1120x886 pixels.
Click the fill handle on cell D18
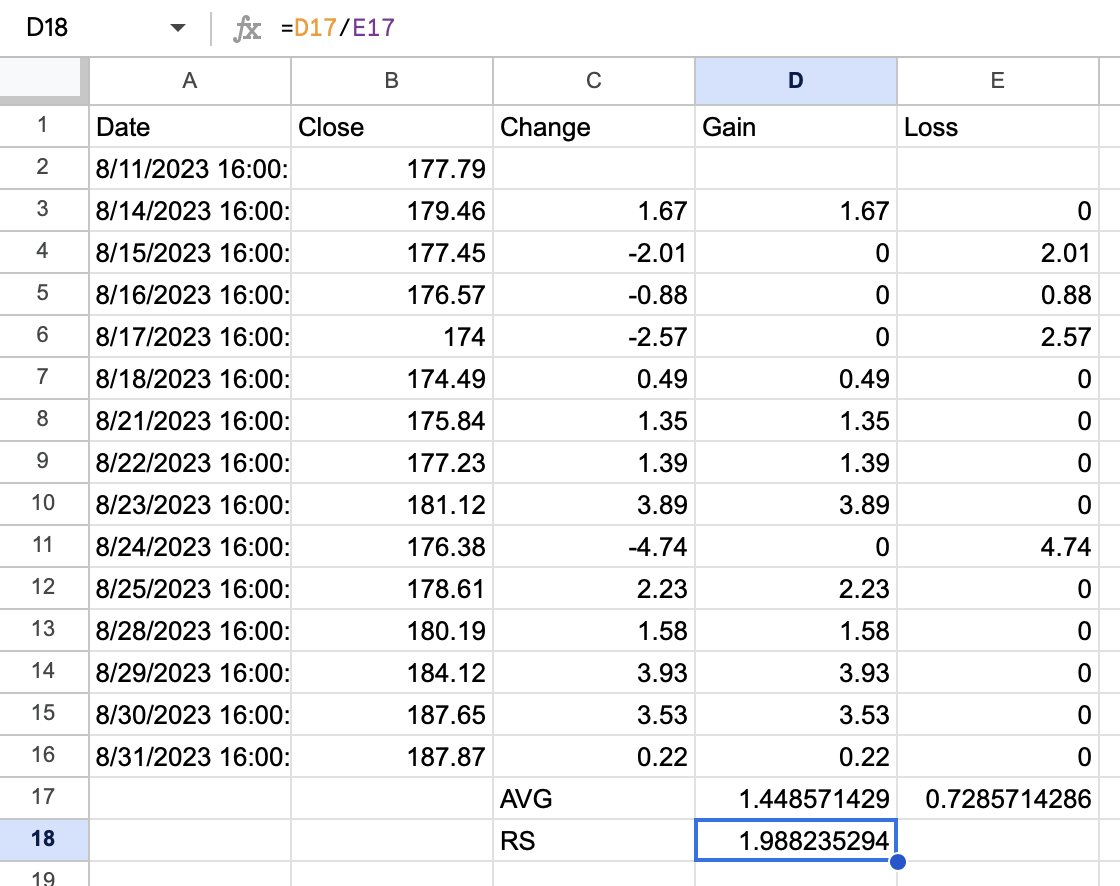898,862
